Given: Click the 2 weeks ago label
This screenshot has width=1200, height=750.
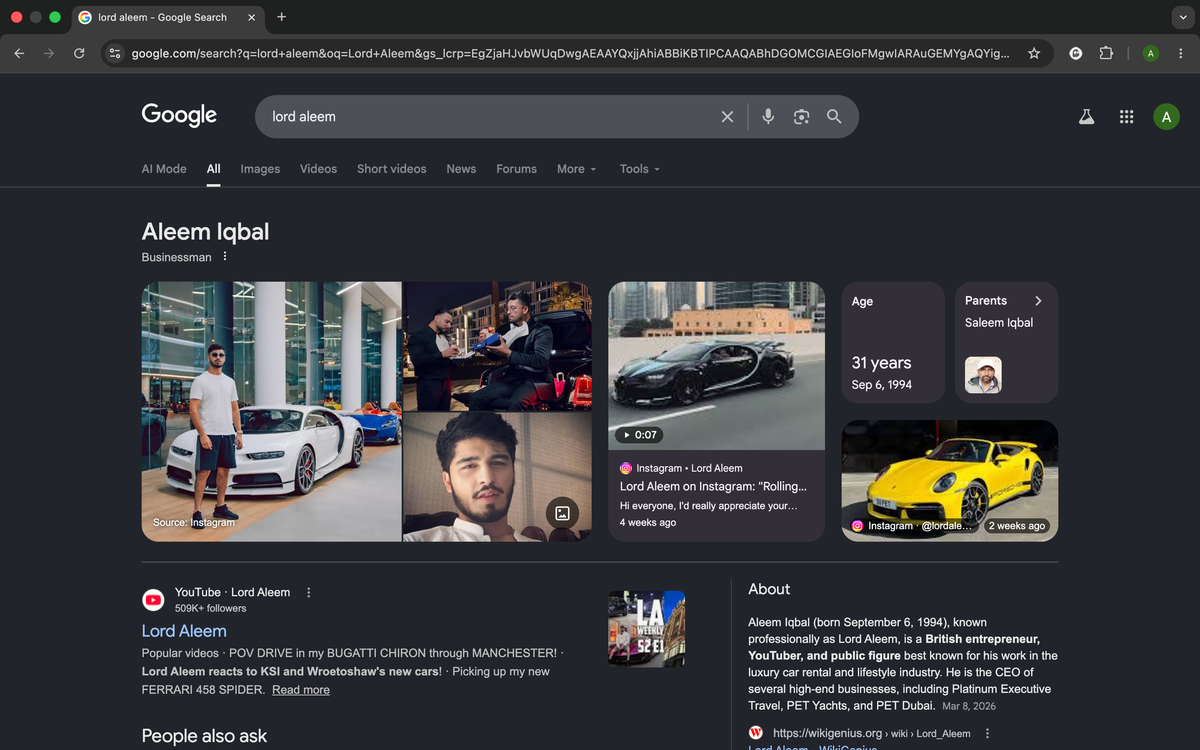Looking at the screenshot, I should pos(1017,526).
